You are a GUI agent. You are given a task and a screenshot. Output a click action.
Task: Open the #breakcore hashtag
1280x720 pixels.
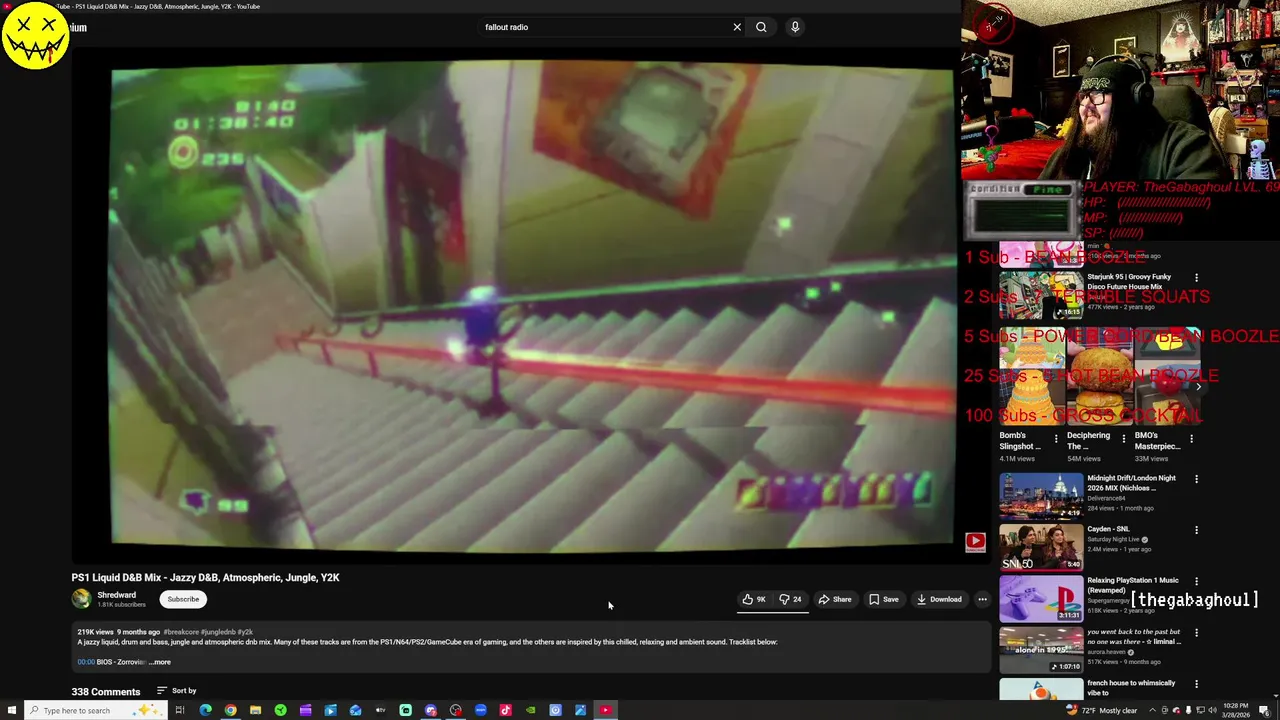point(181,632)
